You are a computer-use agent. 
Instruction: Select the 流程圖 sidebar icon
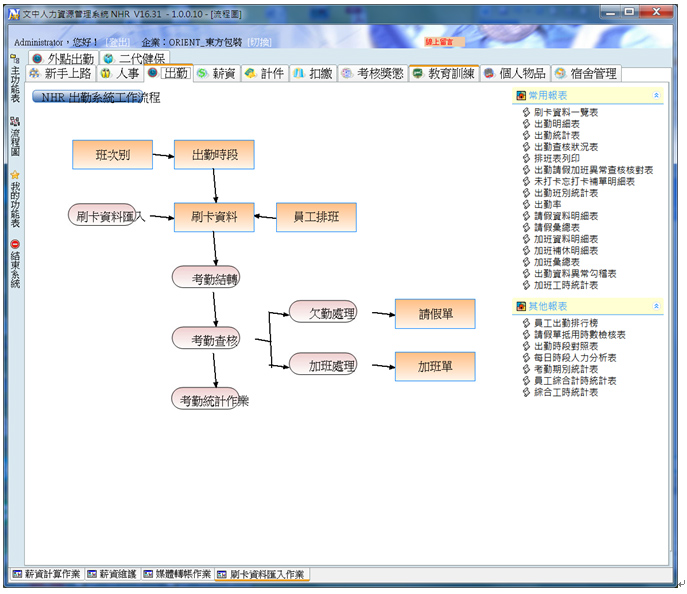tap(15, 121)
